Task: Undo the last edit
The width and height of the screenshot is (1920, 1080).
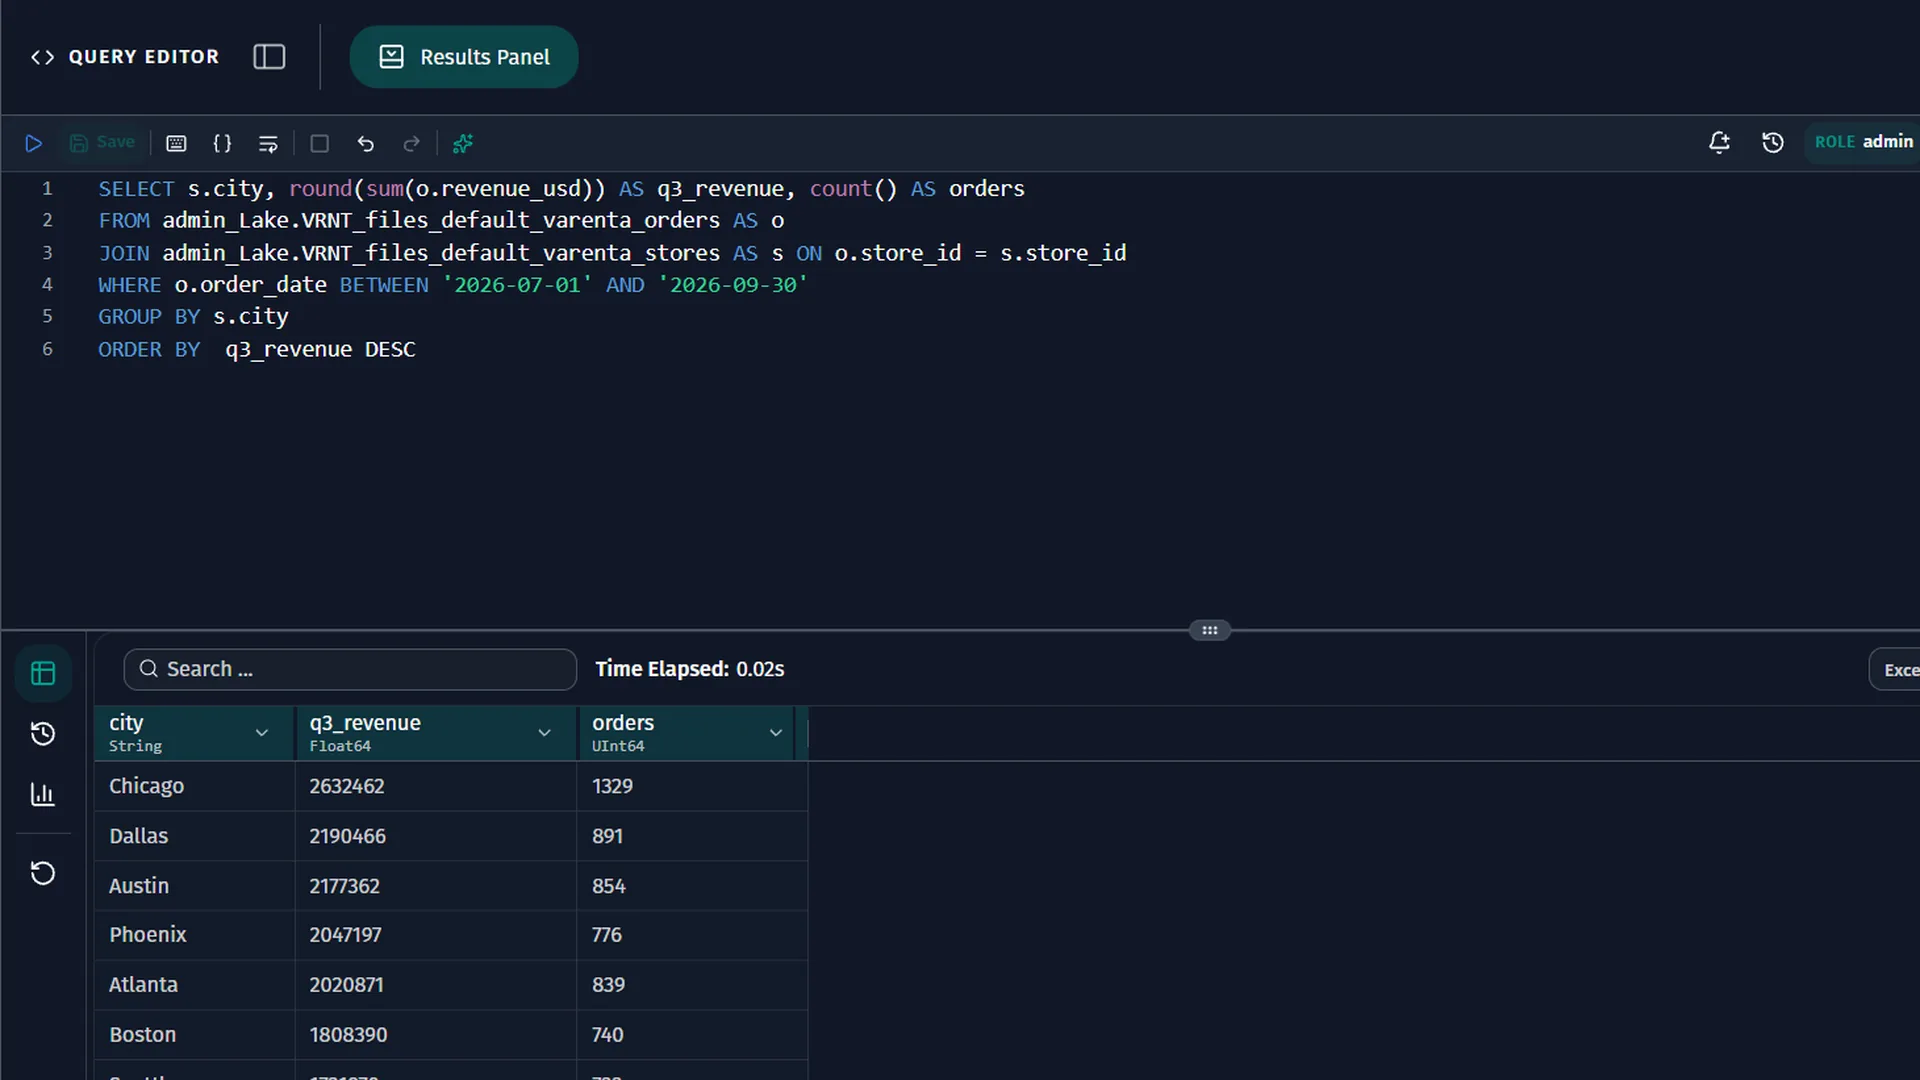Action: tap(366, 143)
